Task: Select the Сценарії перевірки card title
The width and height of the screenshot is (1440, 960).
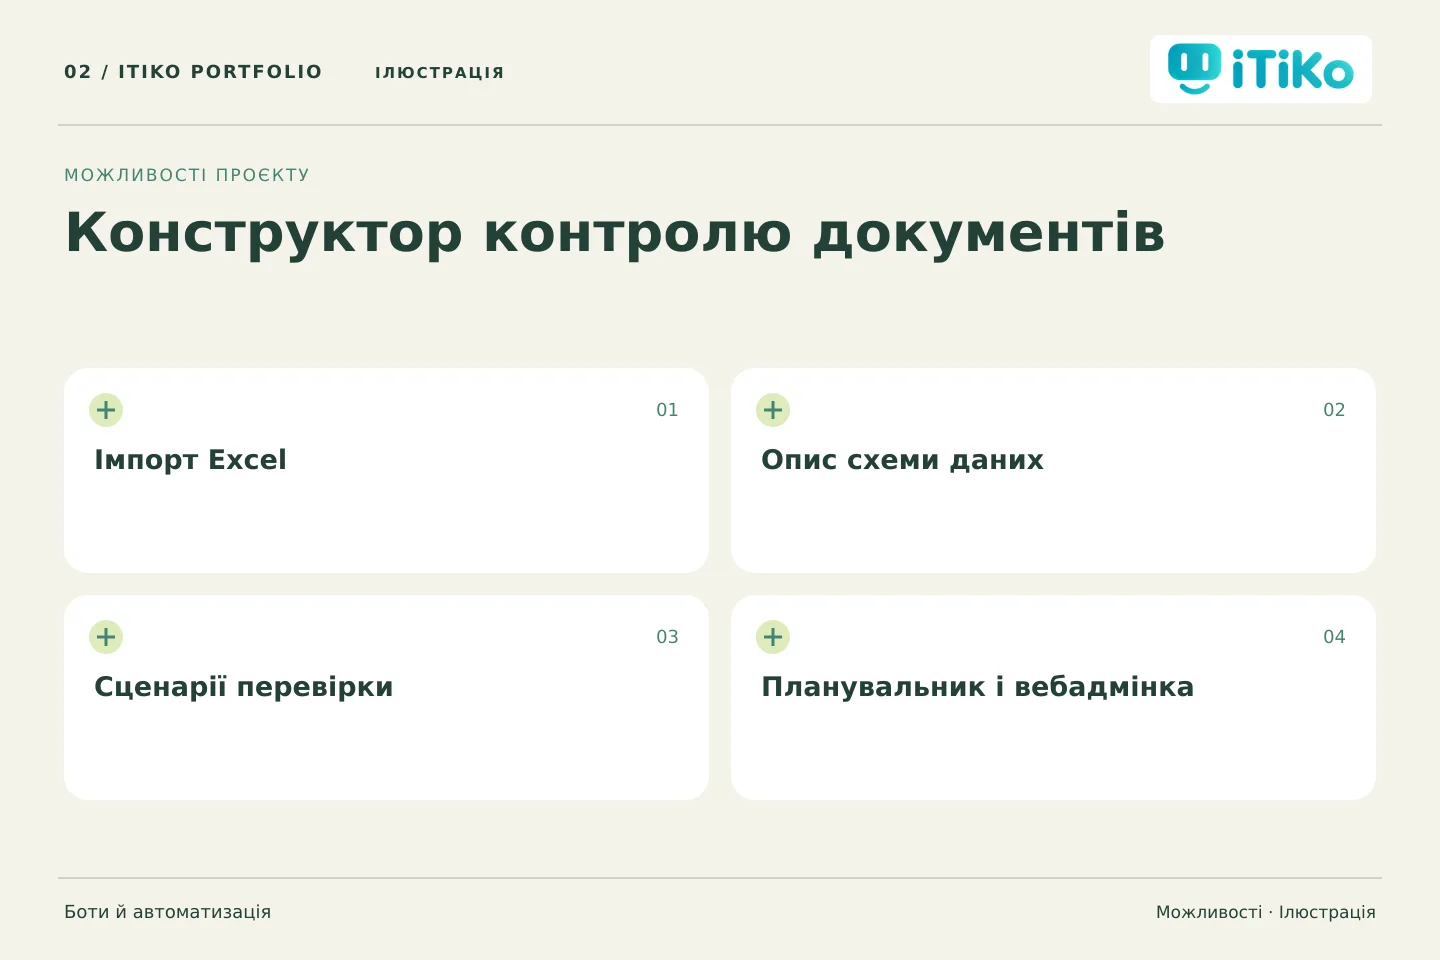Action: coord(243,687)
